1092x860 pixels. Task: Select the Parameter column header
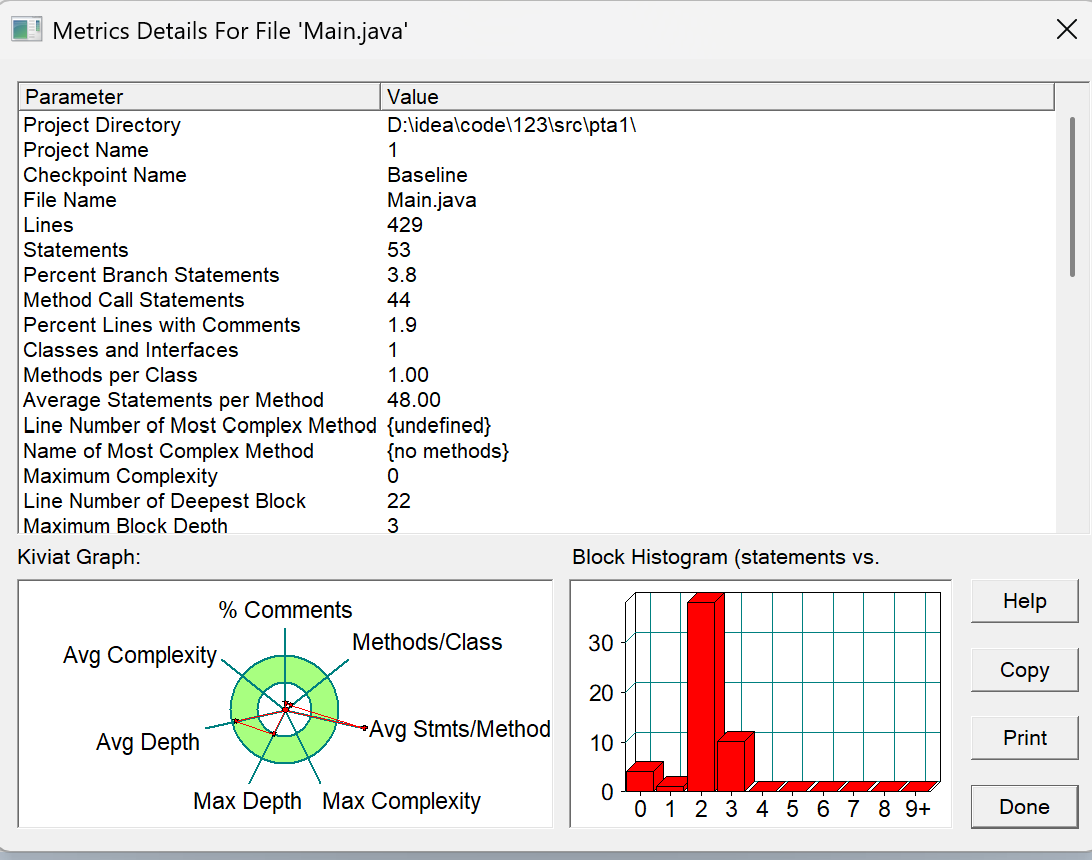pyautogui.click(x=198, y=97)
